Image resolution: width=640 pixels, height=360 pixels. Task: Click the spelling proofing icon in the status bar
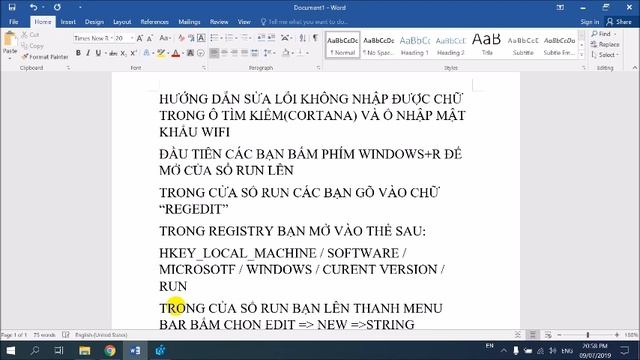pos(65,335)
